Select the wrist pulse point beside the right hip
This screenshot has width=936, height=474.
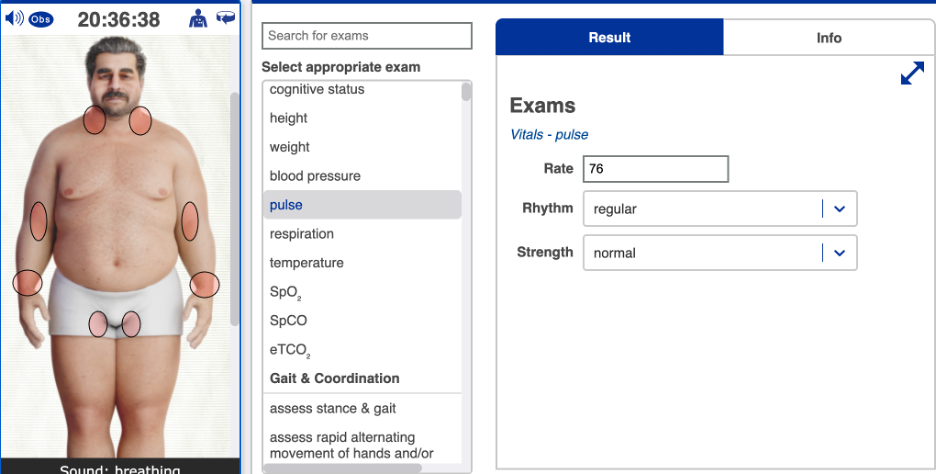point(204,284)
